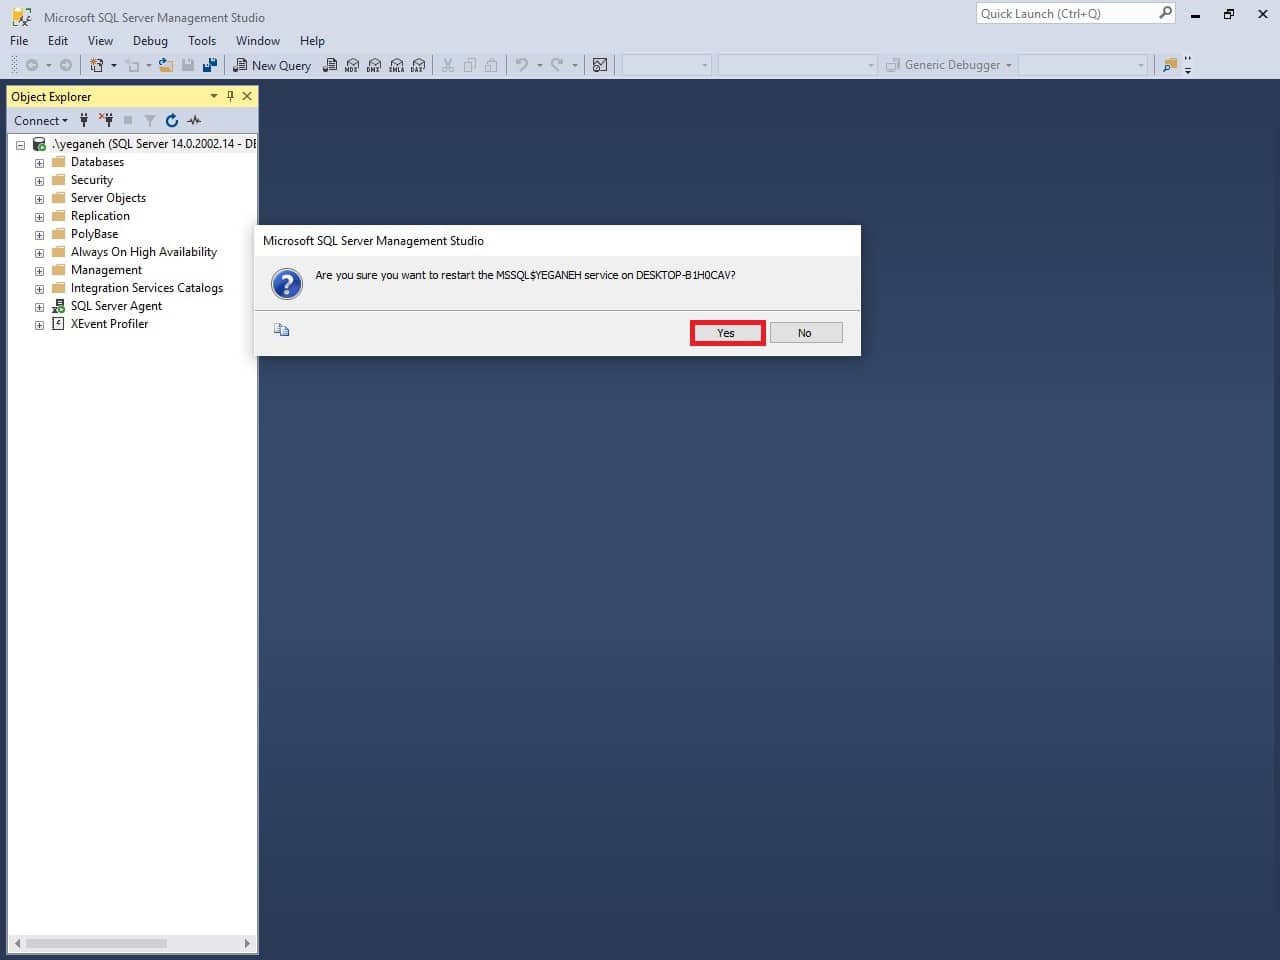Screen dimensions: 1280x960
Task: Expand the XEvent Profiler node
Action: point(39,325)
